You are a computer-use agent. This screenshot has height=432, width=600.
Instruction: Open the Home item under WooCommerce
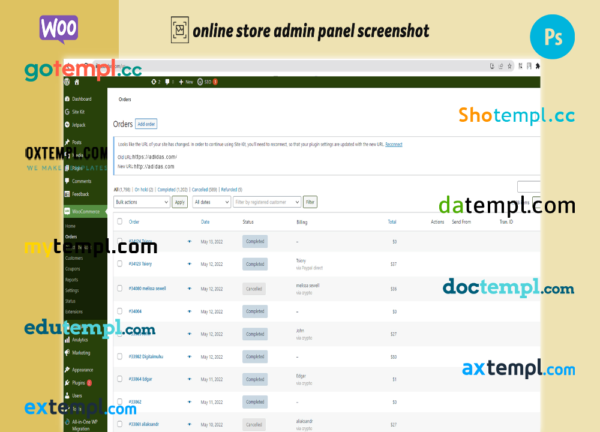(x=70, y=226)
